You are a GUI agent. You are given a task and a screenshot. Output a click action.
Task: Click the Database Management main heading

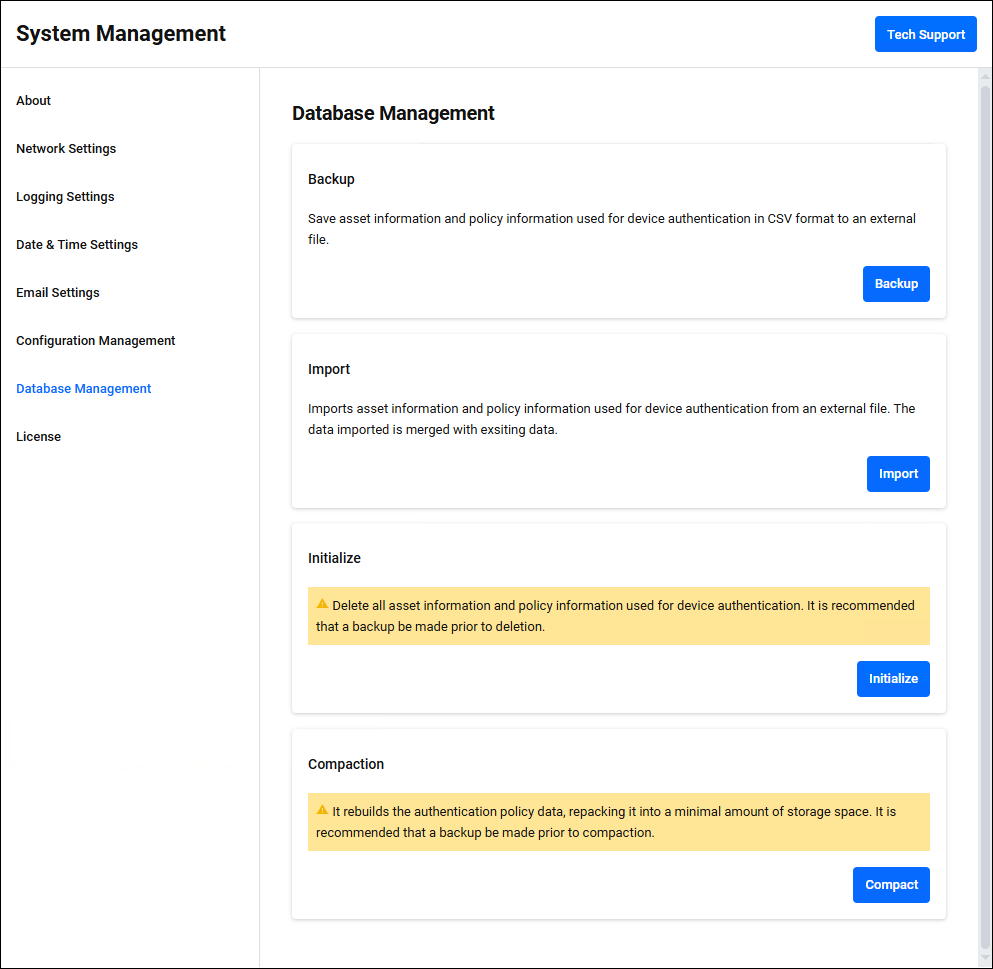(x=393, y=114)
